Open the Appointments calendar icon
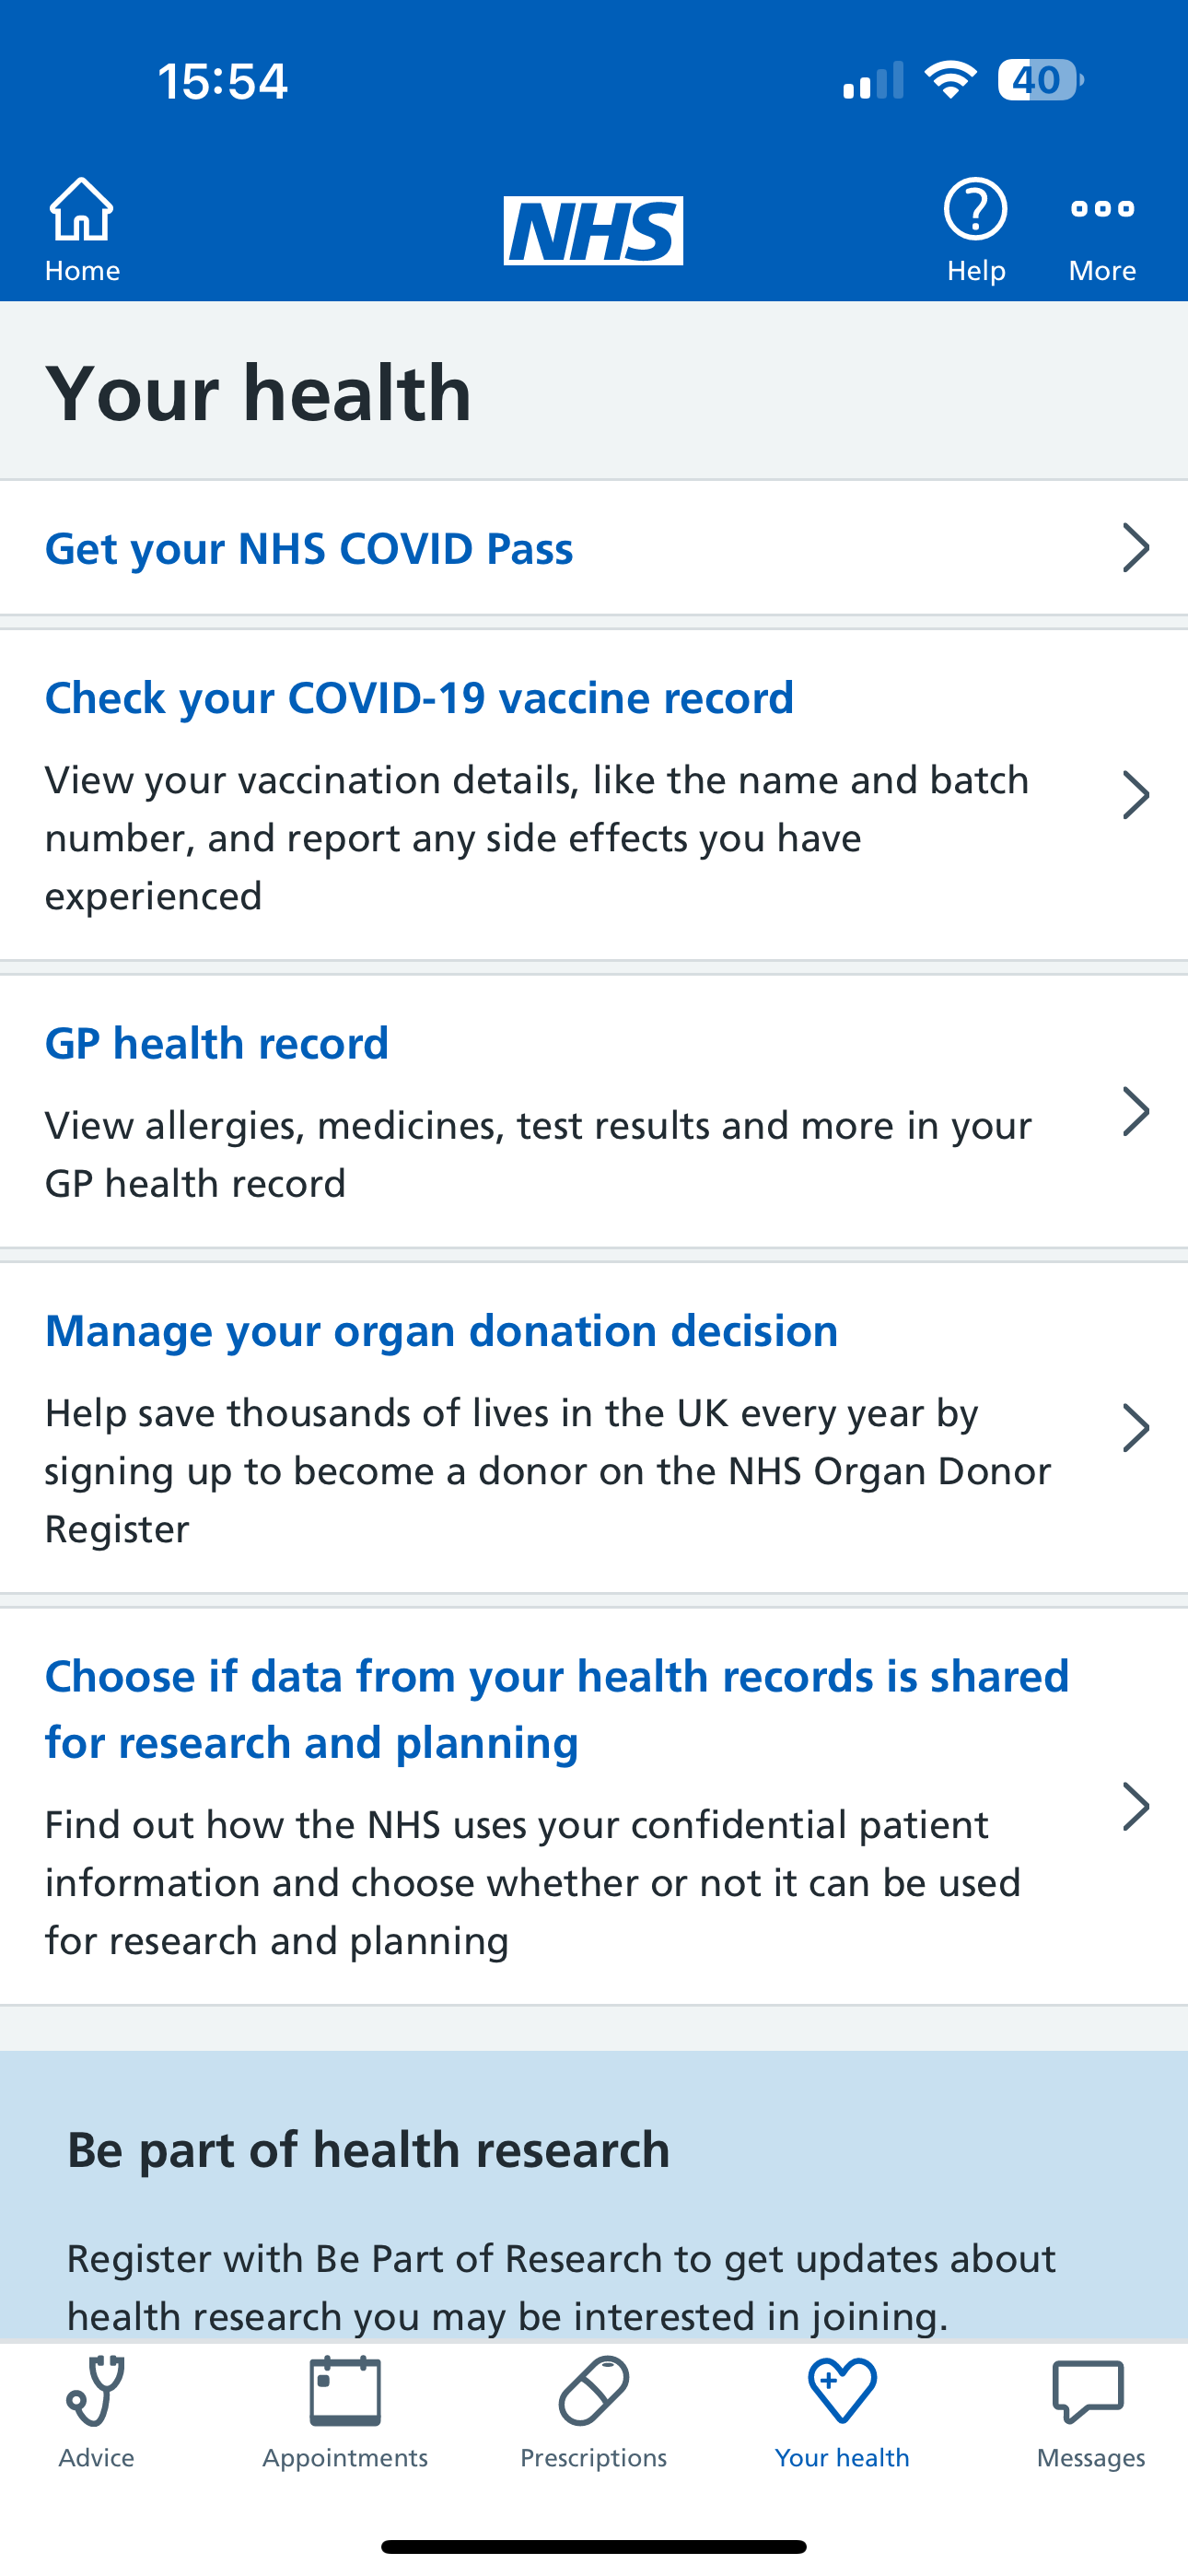 [345, 2391]
